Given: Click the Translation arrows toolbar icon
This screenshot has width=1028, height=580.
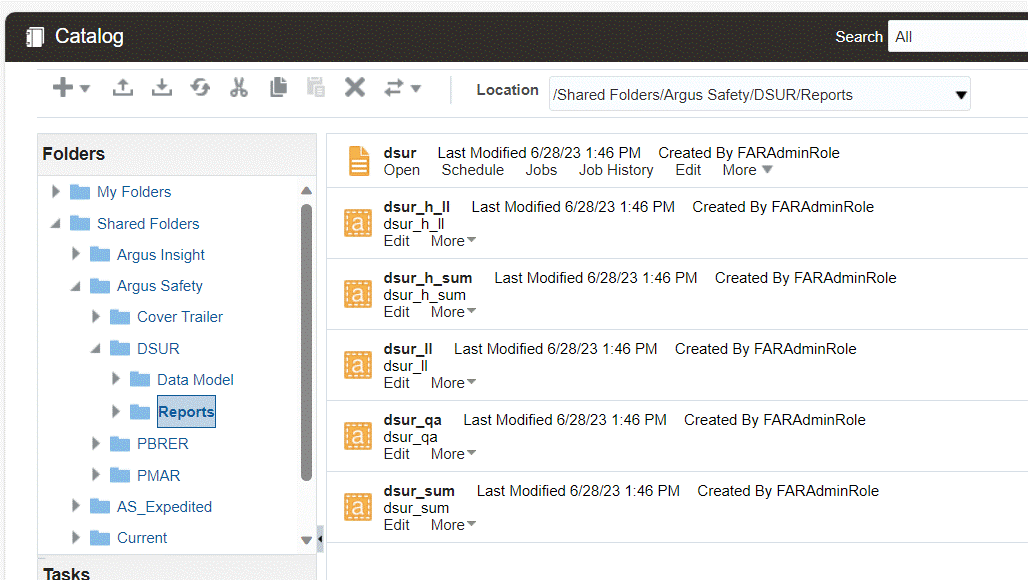Looking at the screenshot, I should click(x=394, y=88).
